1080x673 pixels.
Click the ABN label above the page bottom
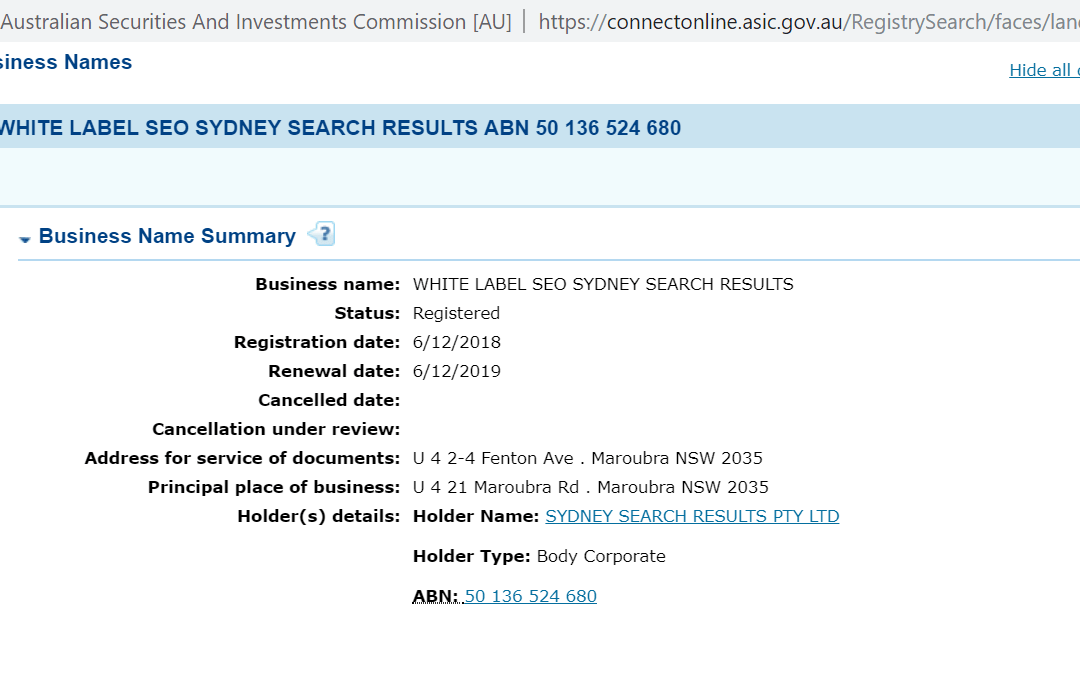[x=435, y=596]
